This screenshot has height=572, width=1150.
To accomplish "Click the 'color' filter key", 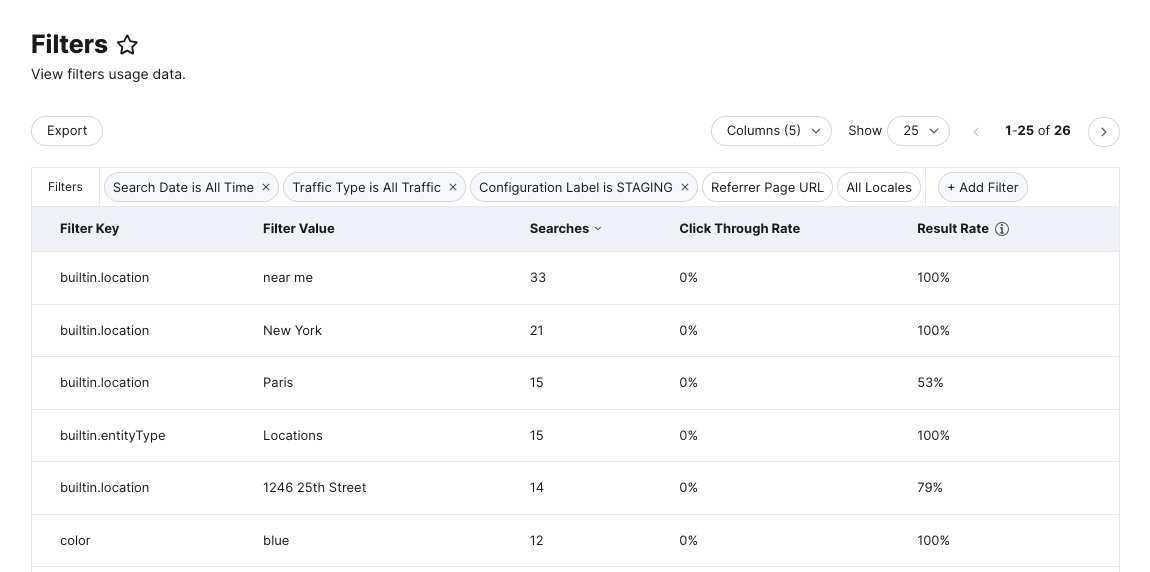I will tap(75, 540).
